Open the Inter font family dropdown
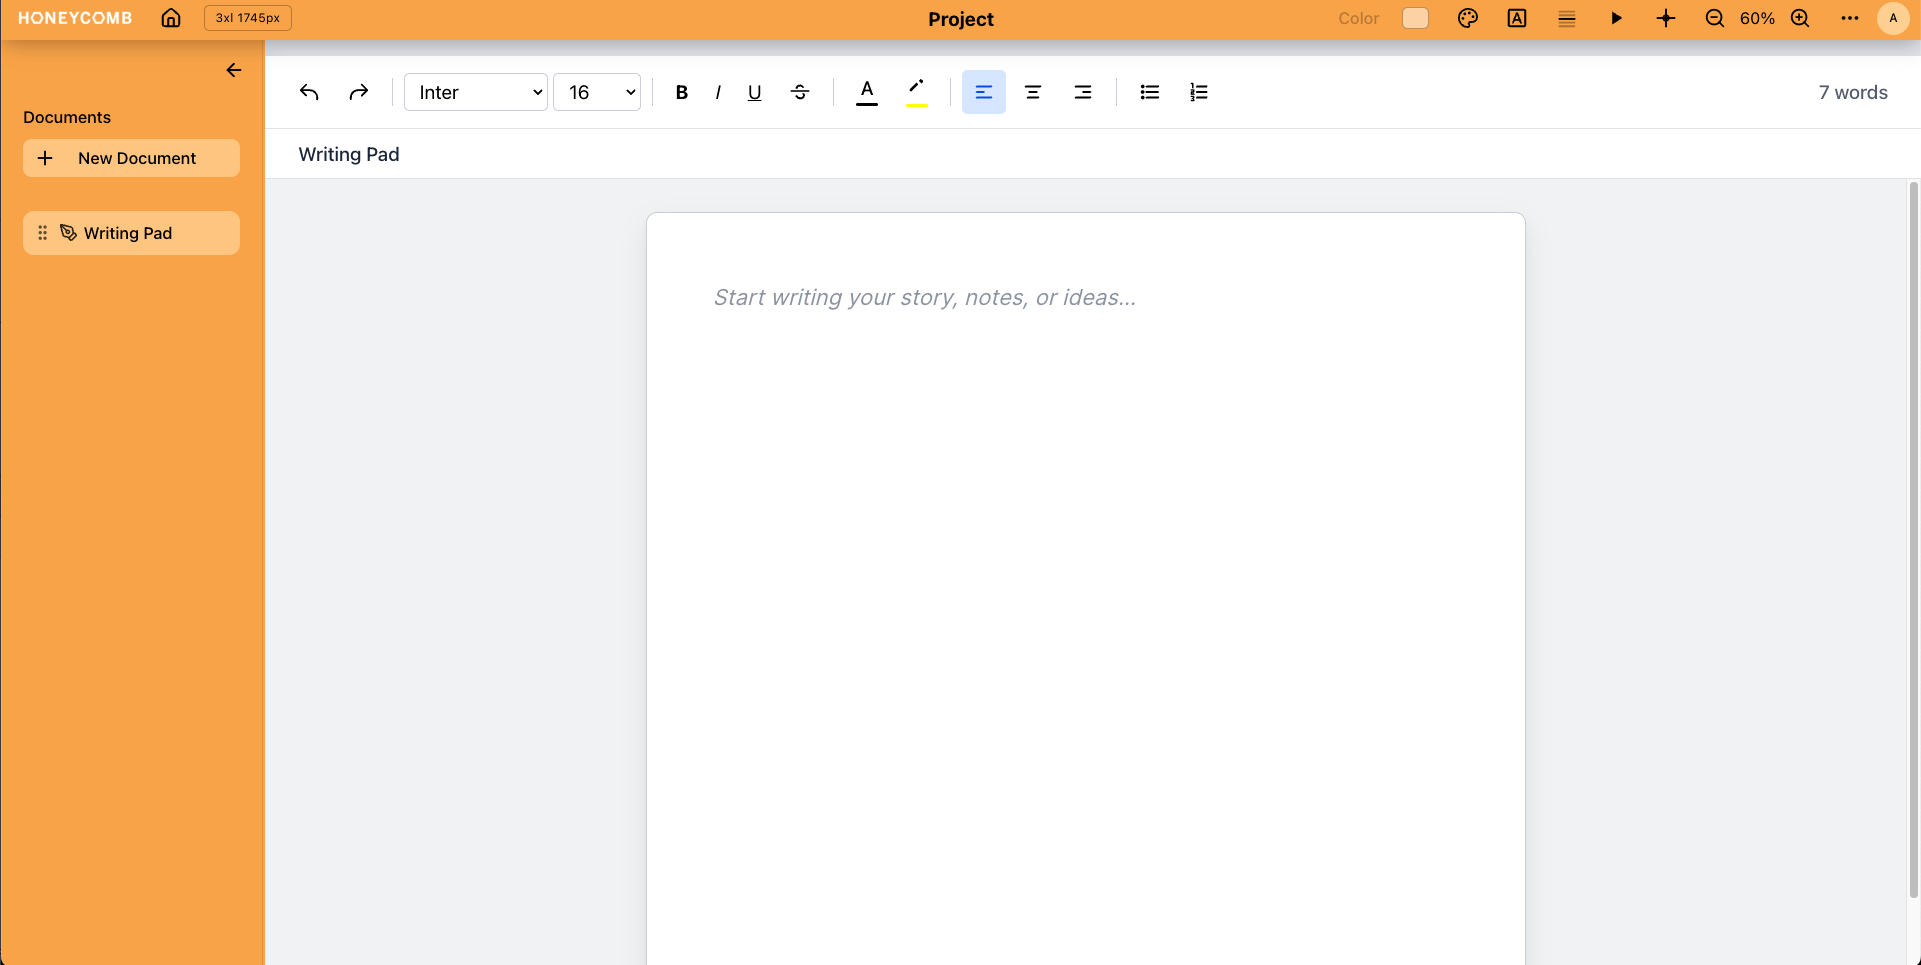 pos(475,92)
